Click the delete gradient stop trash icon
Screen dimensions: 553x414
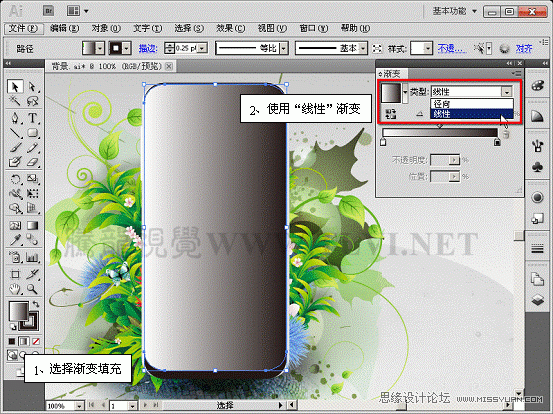(x=506, y=134)
